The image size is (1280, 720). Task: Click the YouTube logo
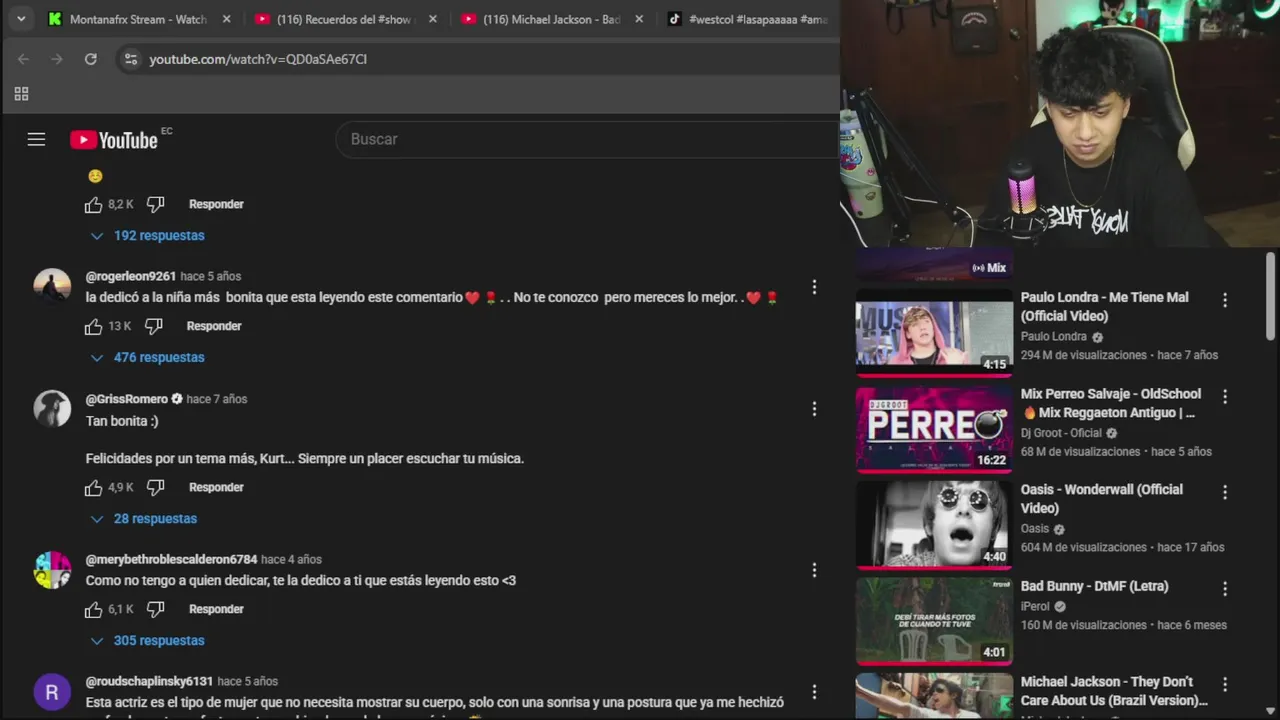pos(114,140)
